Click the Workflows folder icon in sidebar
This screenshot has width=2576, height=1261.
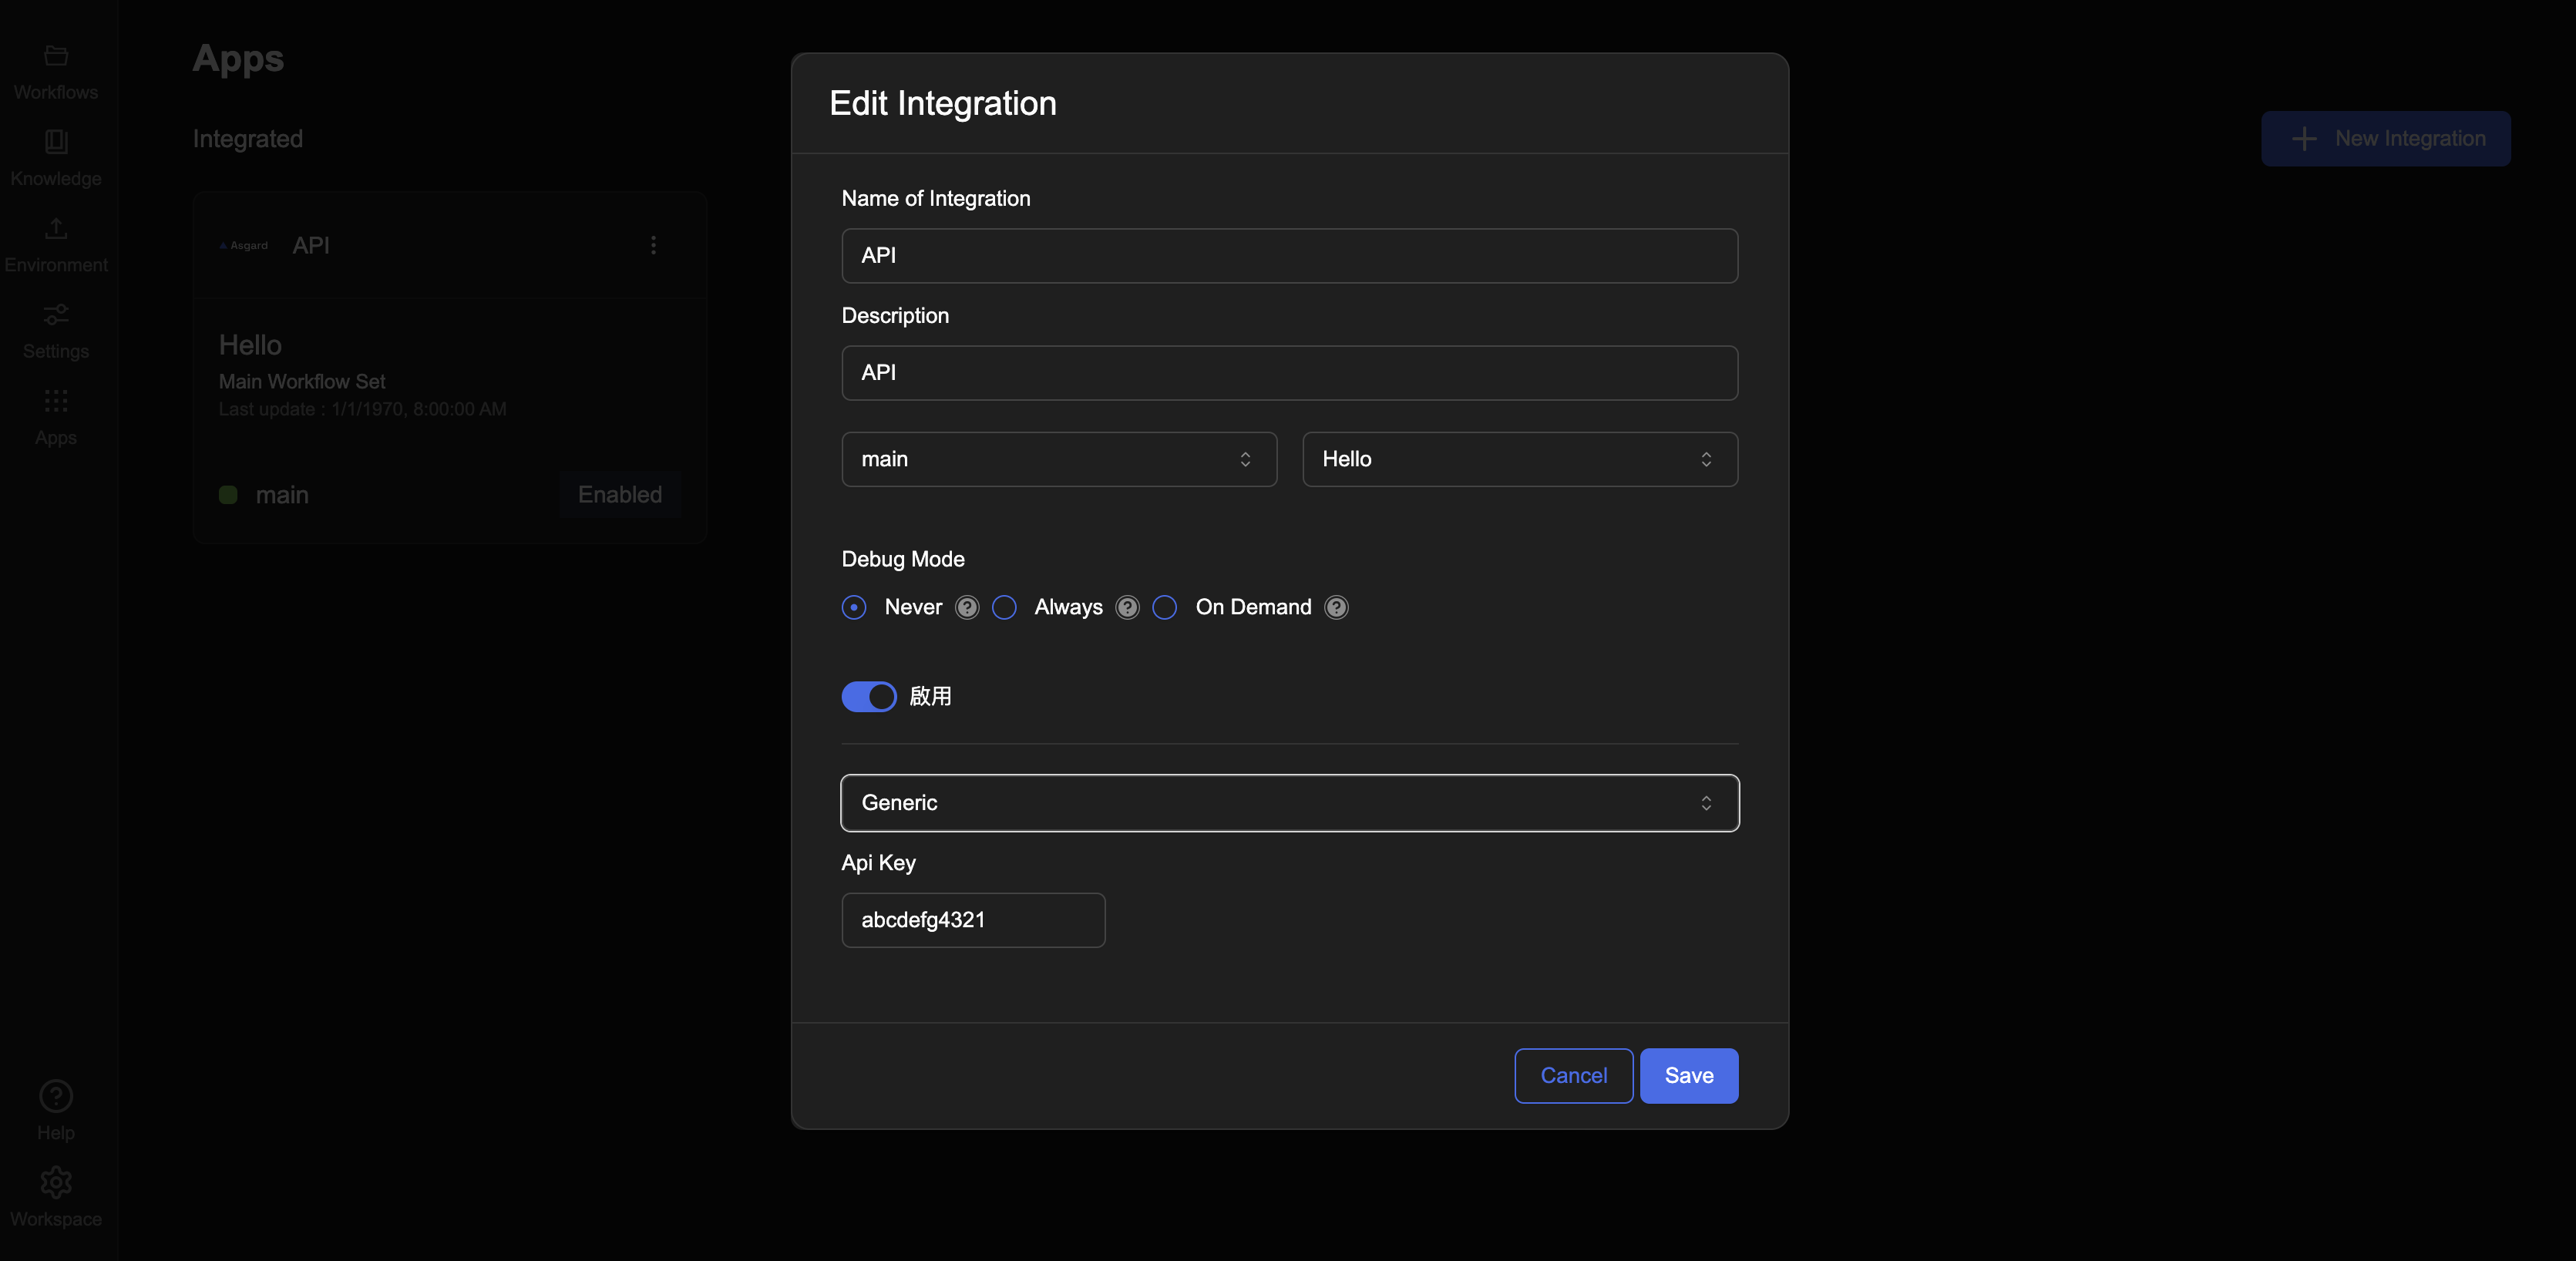56,56
